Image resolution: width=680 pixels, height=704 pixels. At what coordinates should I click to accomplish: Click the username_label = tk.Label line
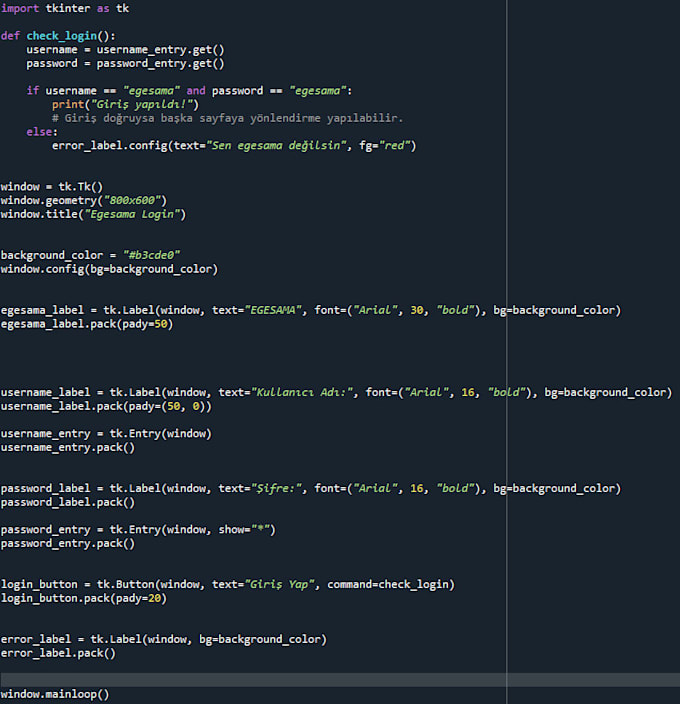click(x=336, y=392)
